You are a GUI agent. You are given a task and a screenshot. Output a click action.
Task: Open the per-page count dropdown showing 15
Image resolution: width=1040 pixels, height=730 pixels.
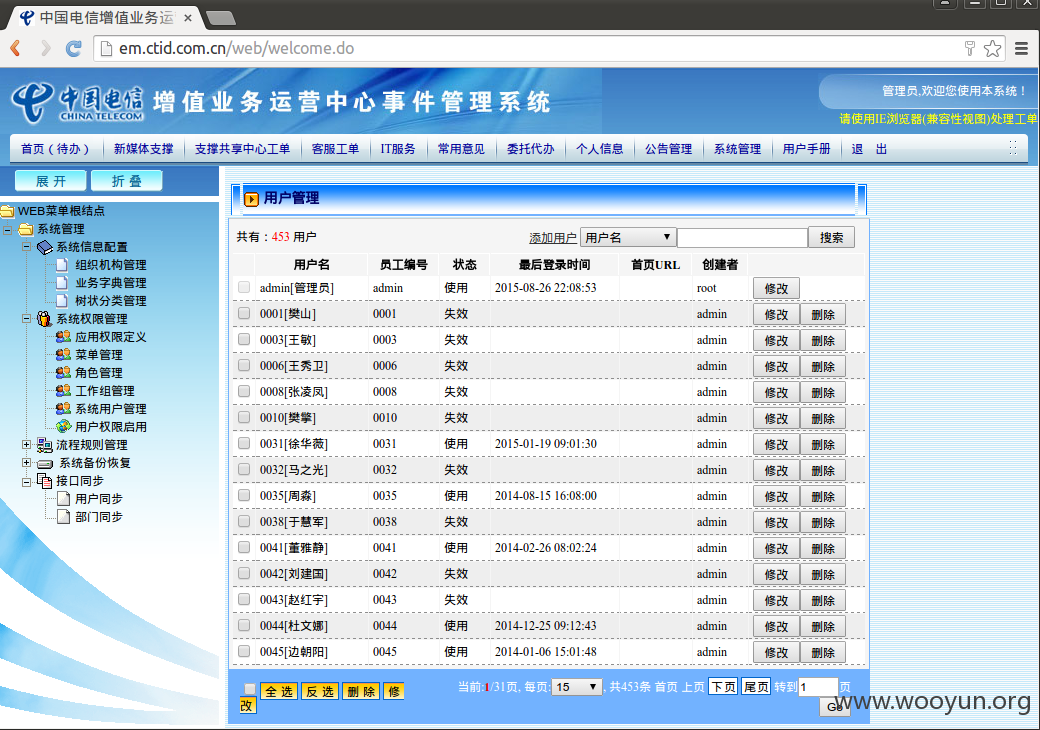576,687
